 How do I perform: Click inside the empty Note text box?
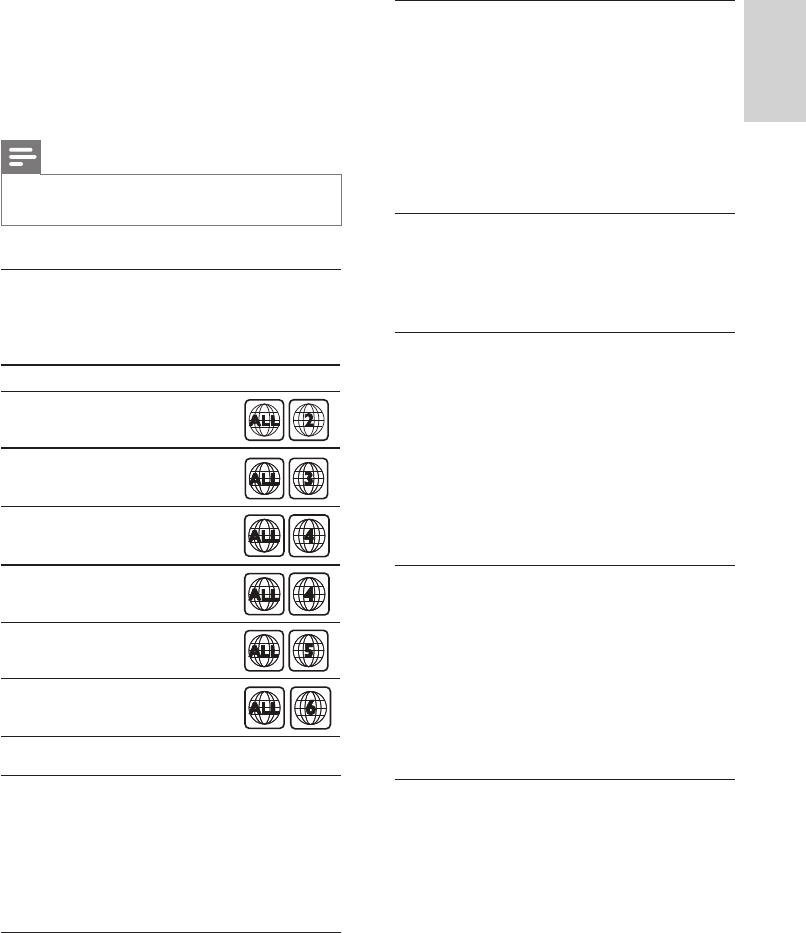pos(171,200)
